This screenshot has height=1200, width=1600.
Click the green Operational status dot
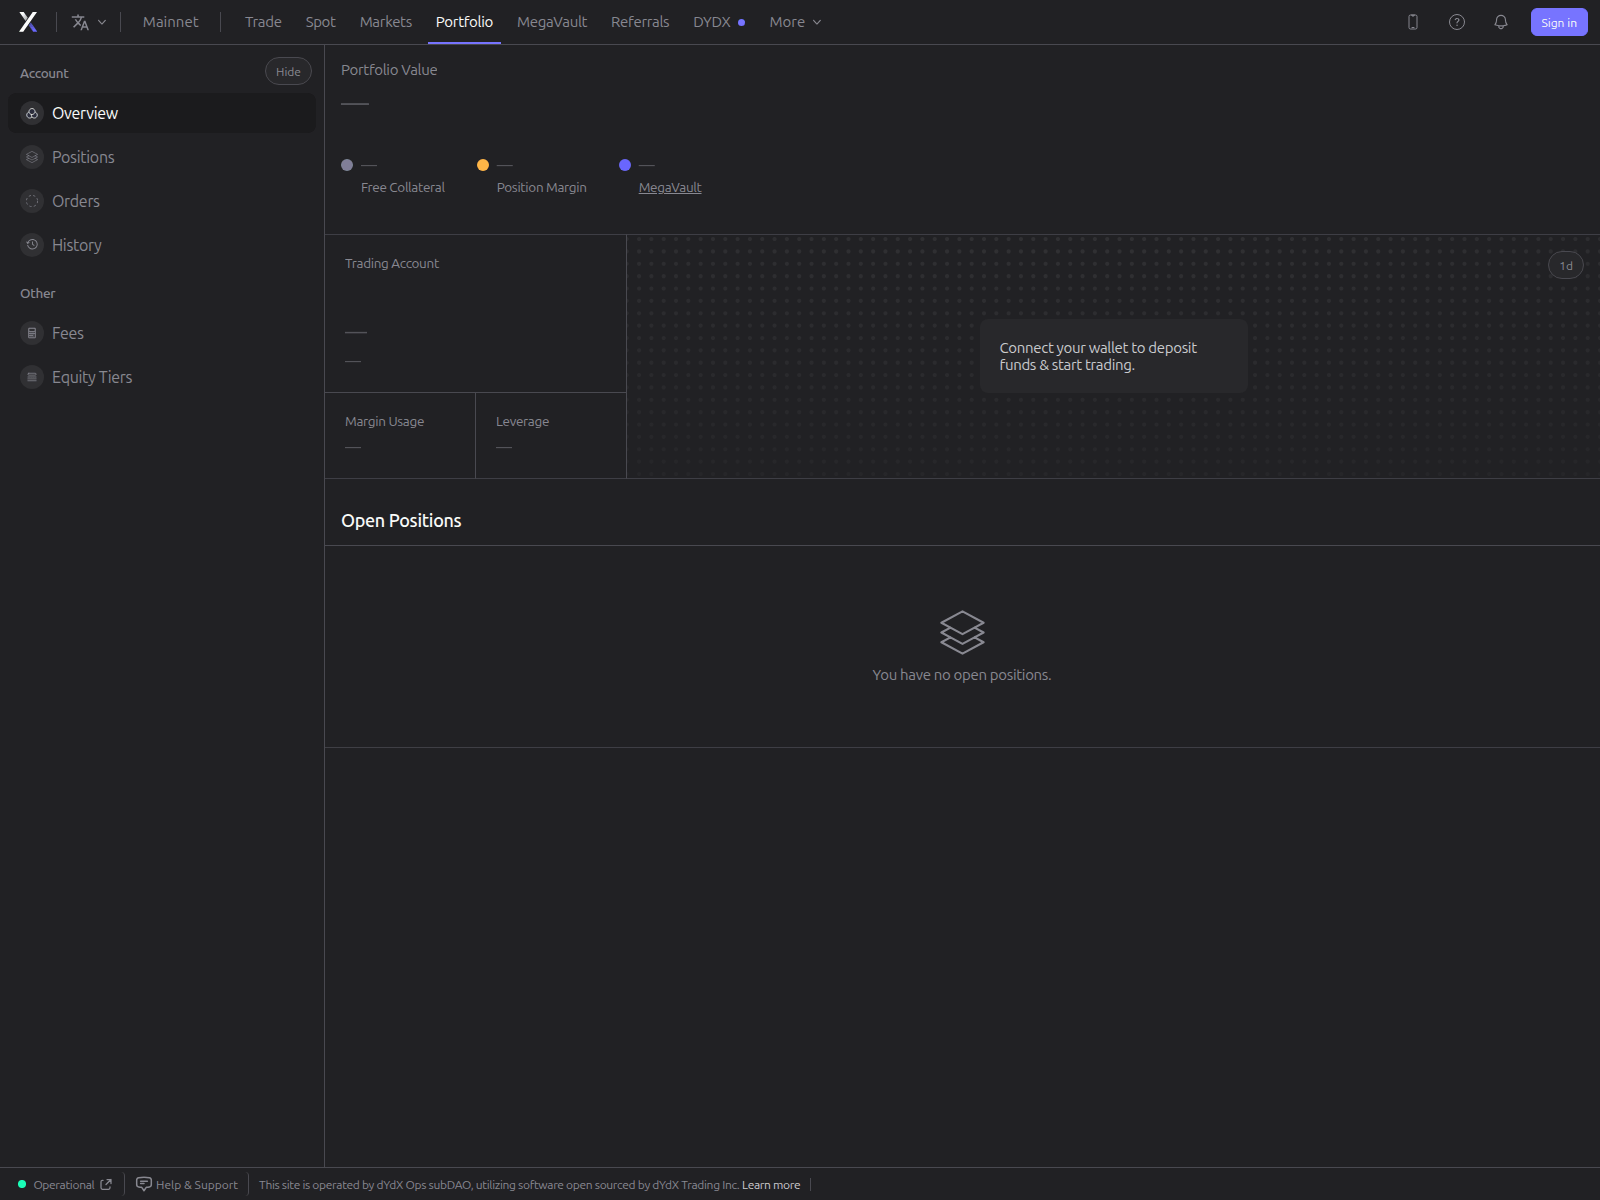pyautogui.click(x=22, y=1184)
